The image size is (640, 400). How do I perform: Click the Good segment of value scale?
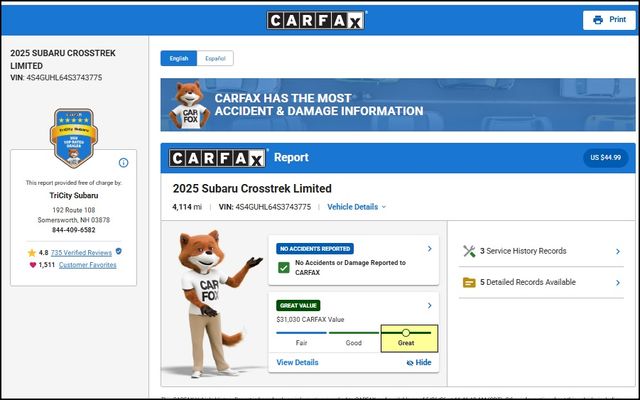click(353, 338)
